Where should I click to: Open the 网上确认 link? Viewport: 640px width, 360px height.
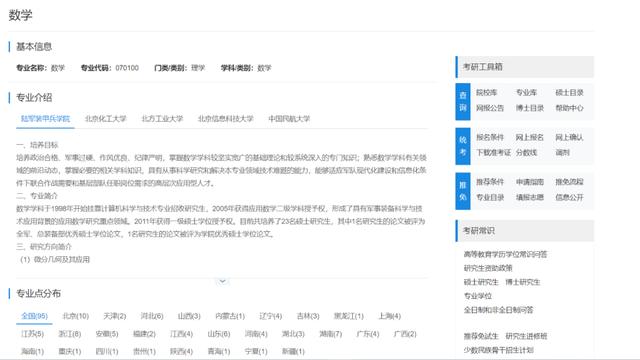click(569, 138)
